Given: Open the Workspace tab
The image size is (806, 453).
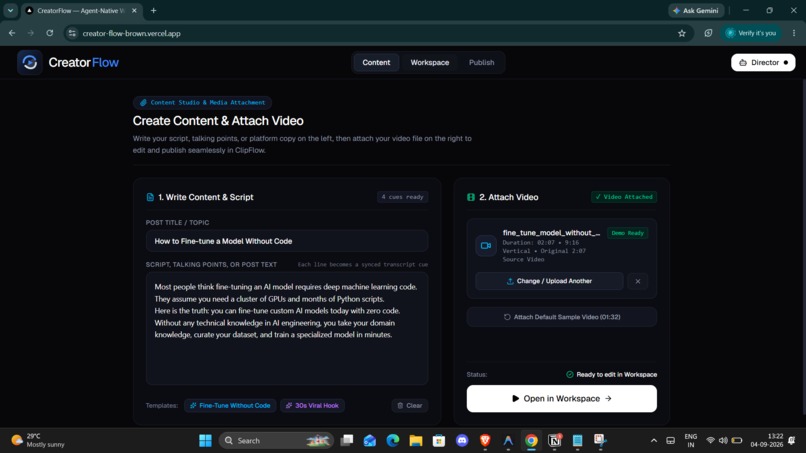Looking at the screenshot, I should [x=429, y=62].
